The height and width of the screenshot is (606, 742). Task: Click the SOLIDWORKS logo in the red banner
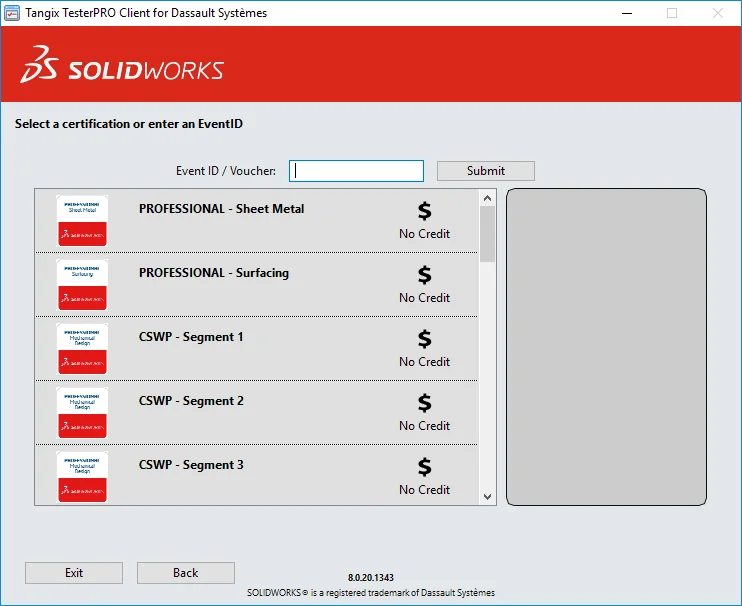(122, 65)
